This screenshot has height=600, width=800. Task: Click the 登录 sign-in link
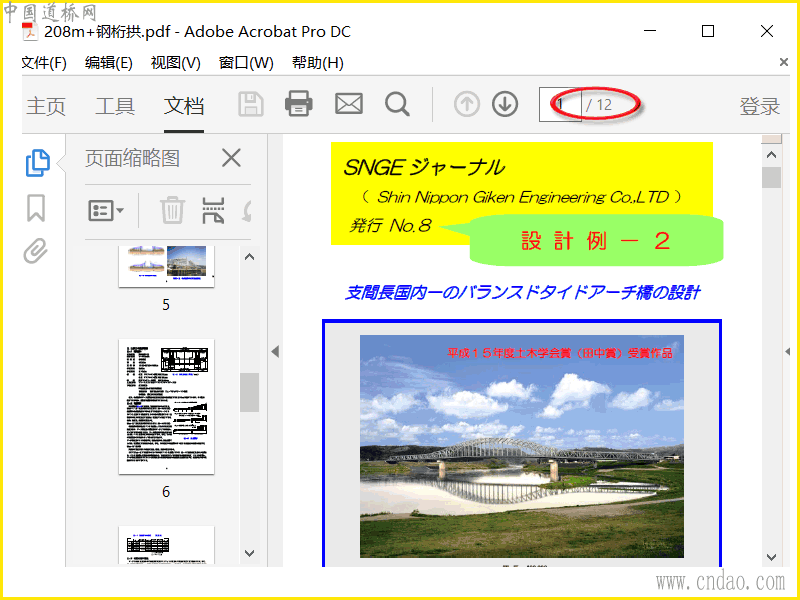pos(760,106)
